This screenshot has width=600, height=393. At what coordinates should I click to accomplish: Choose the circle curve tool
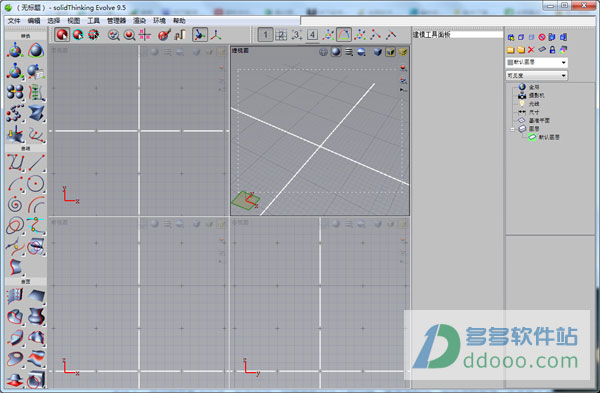point(36,183)
